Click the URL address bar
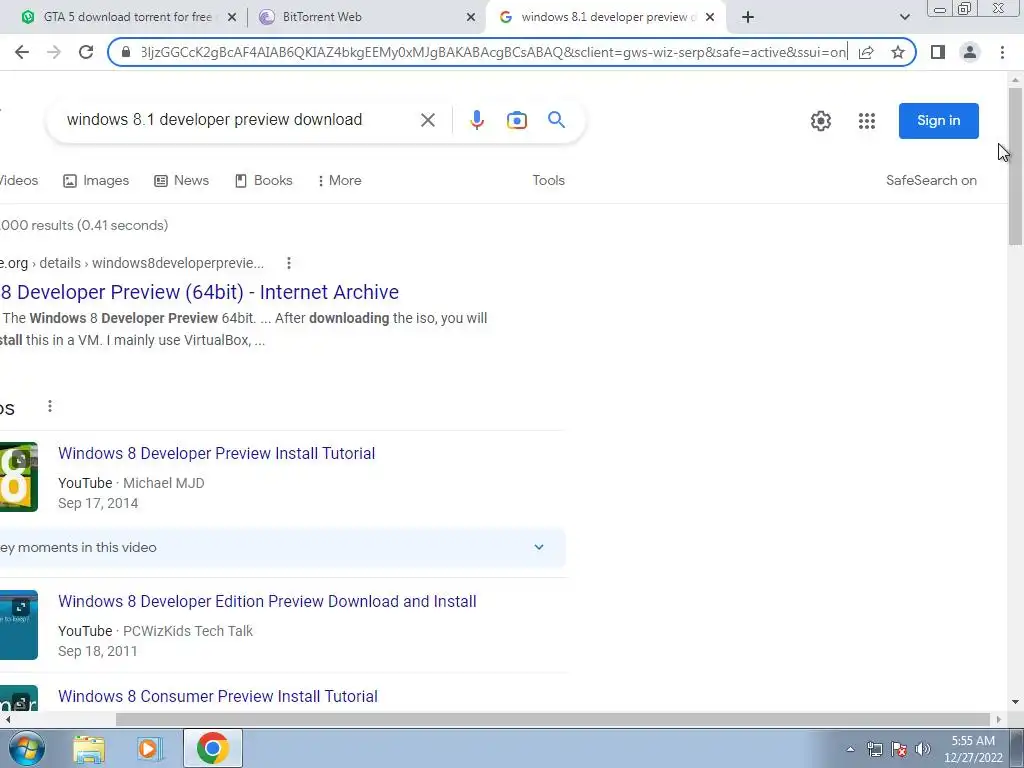 [493, 52]
